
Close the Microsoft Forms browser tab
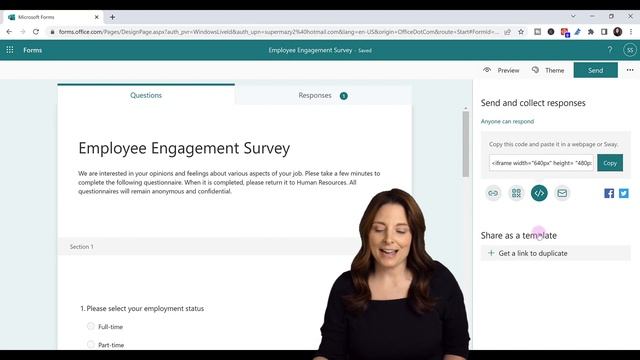[x=96, y=17]
